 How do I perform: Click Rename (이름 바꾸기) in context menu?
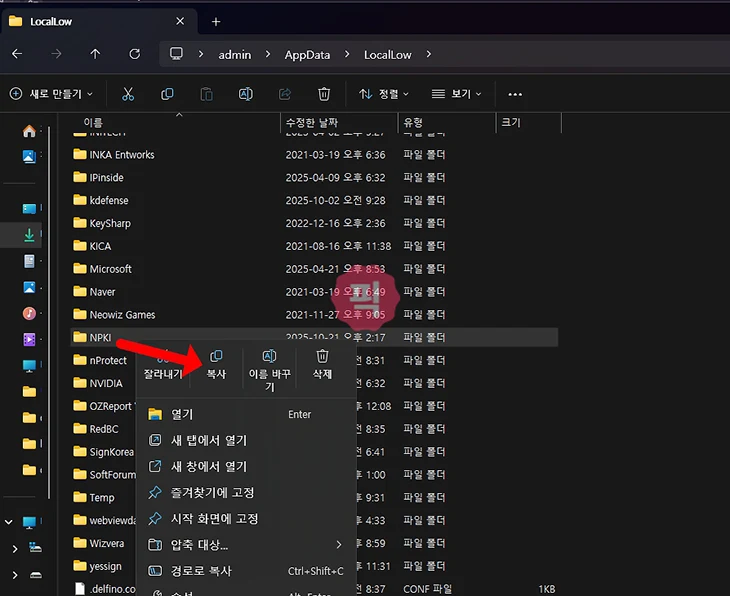pyautogui.click(x=269, y=369)
